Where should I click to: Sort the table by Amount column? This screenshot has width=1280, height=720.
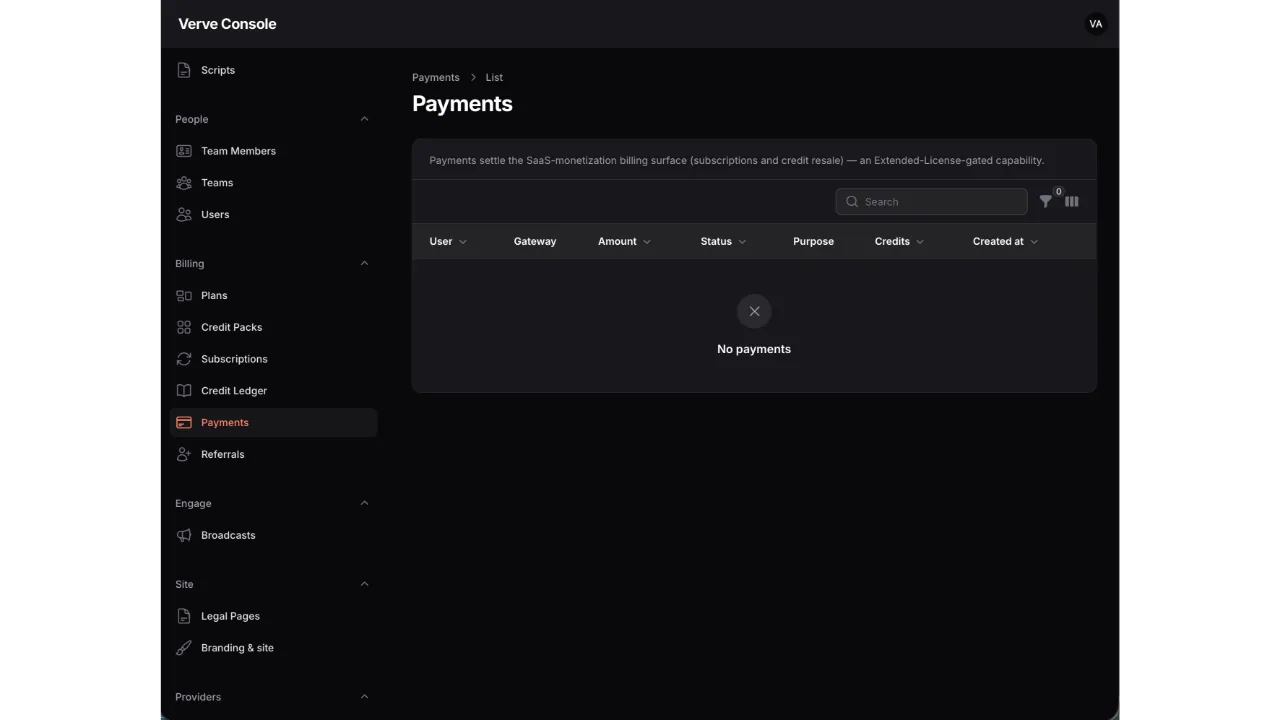click(x=625, y=241)
